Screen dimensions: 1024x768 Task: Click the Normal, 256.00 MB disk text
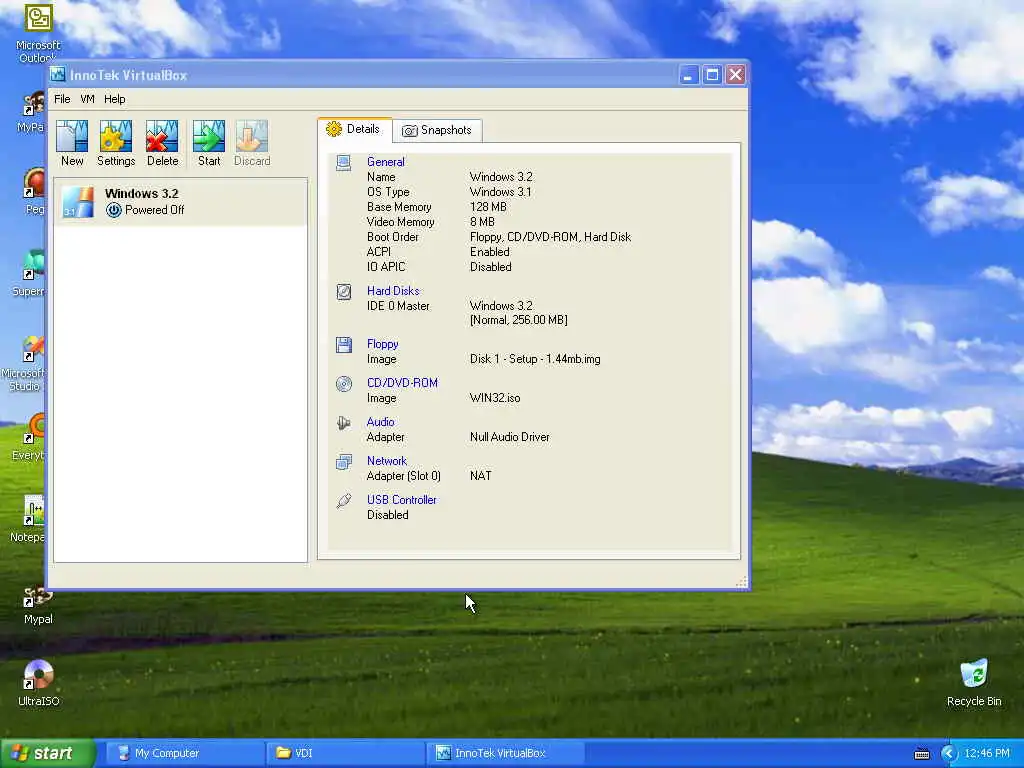519,320
